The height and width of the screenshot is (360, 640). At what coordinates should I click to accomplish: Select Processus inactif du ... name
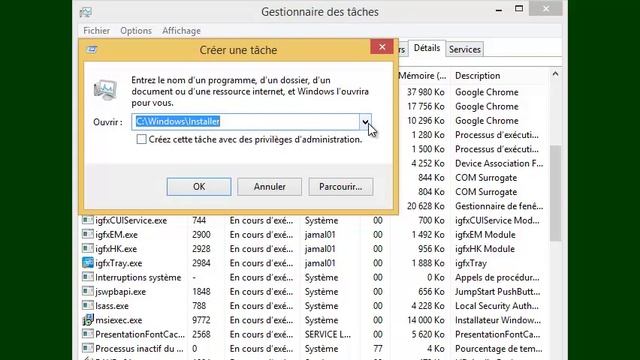pos(139,349)
